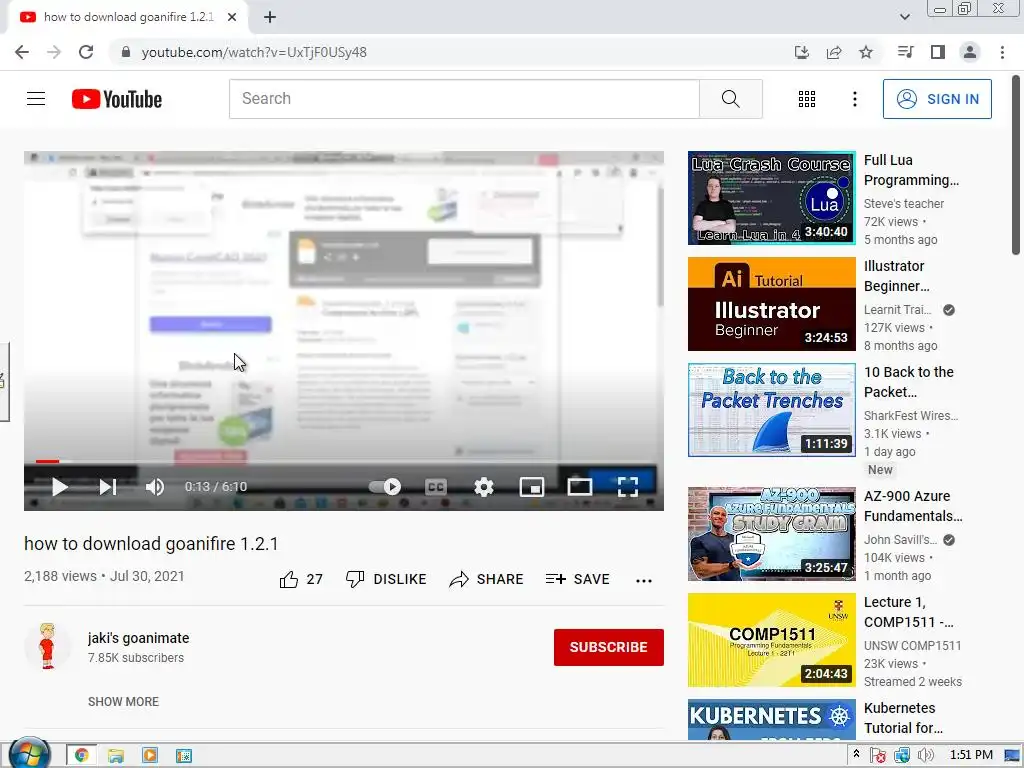Image resolution: width=1024 pixels, height=768 pixels.
Task: Open Chrome profile avatar
Action: tap(970, 52)
